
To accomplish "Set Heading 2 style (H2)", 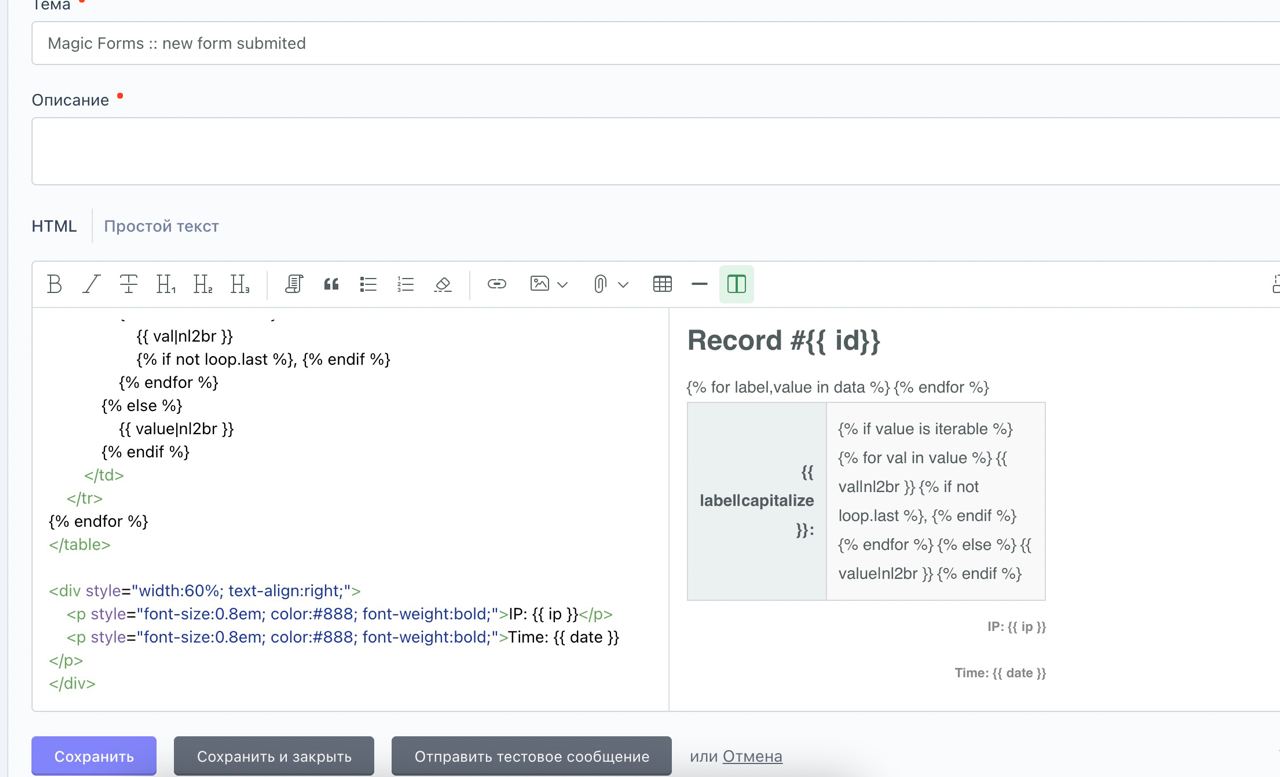I will click(x=203, y=284).
